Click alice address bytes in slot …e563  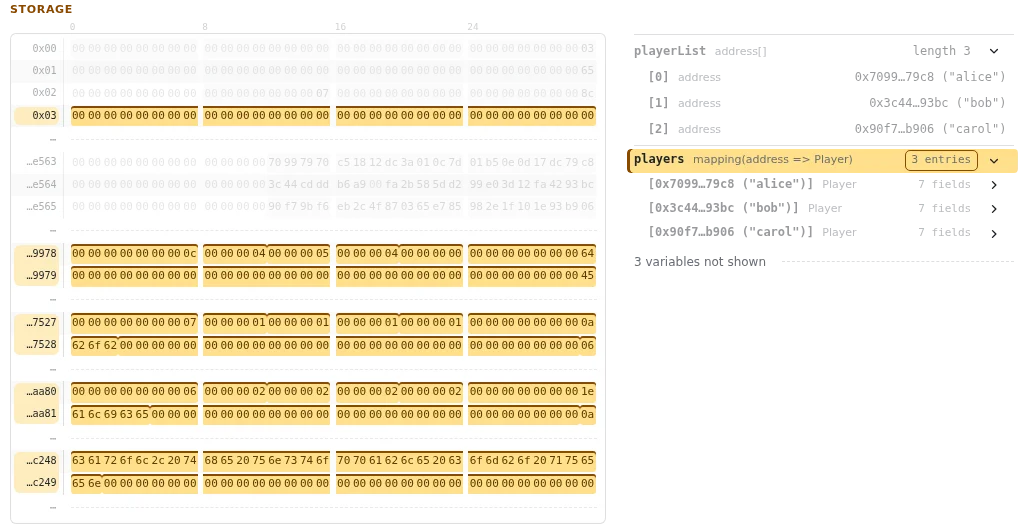coord(431,162)
